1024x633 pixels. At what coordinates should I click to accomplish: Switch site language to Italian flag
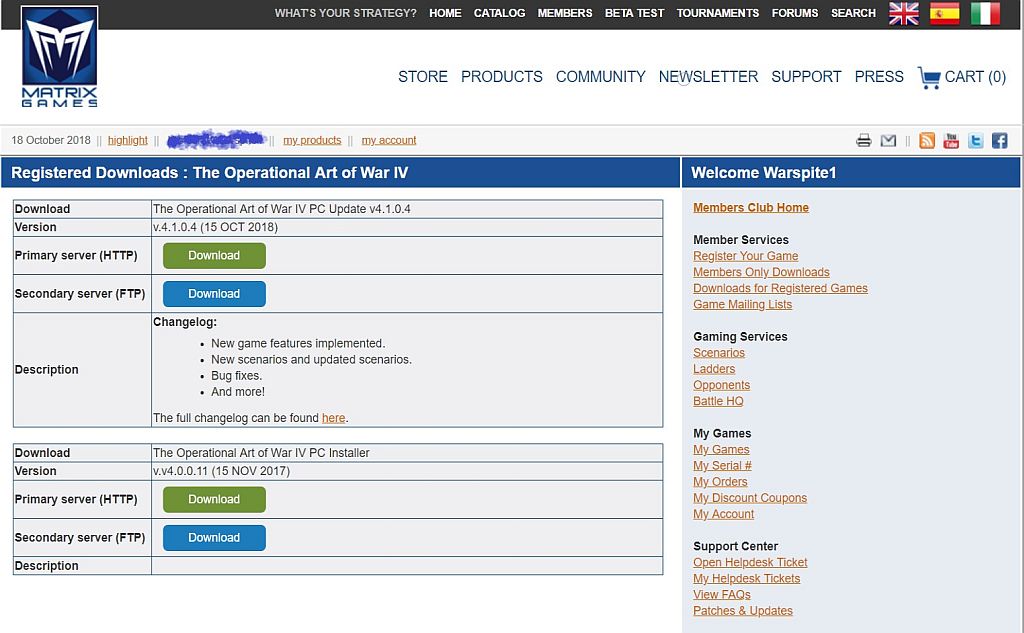pyautogui.click(x=985, y=13)
